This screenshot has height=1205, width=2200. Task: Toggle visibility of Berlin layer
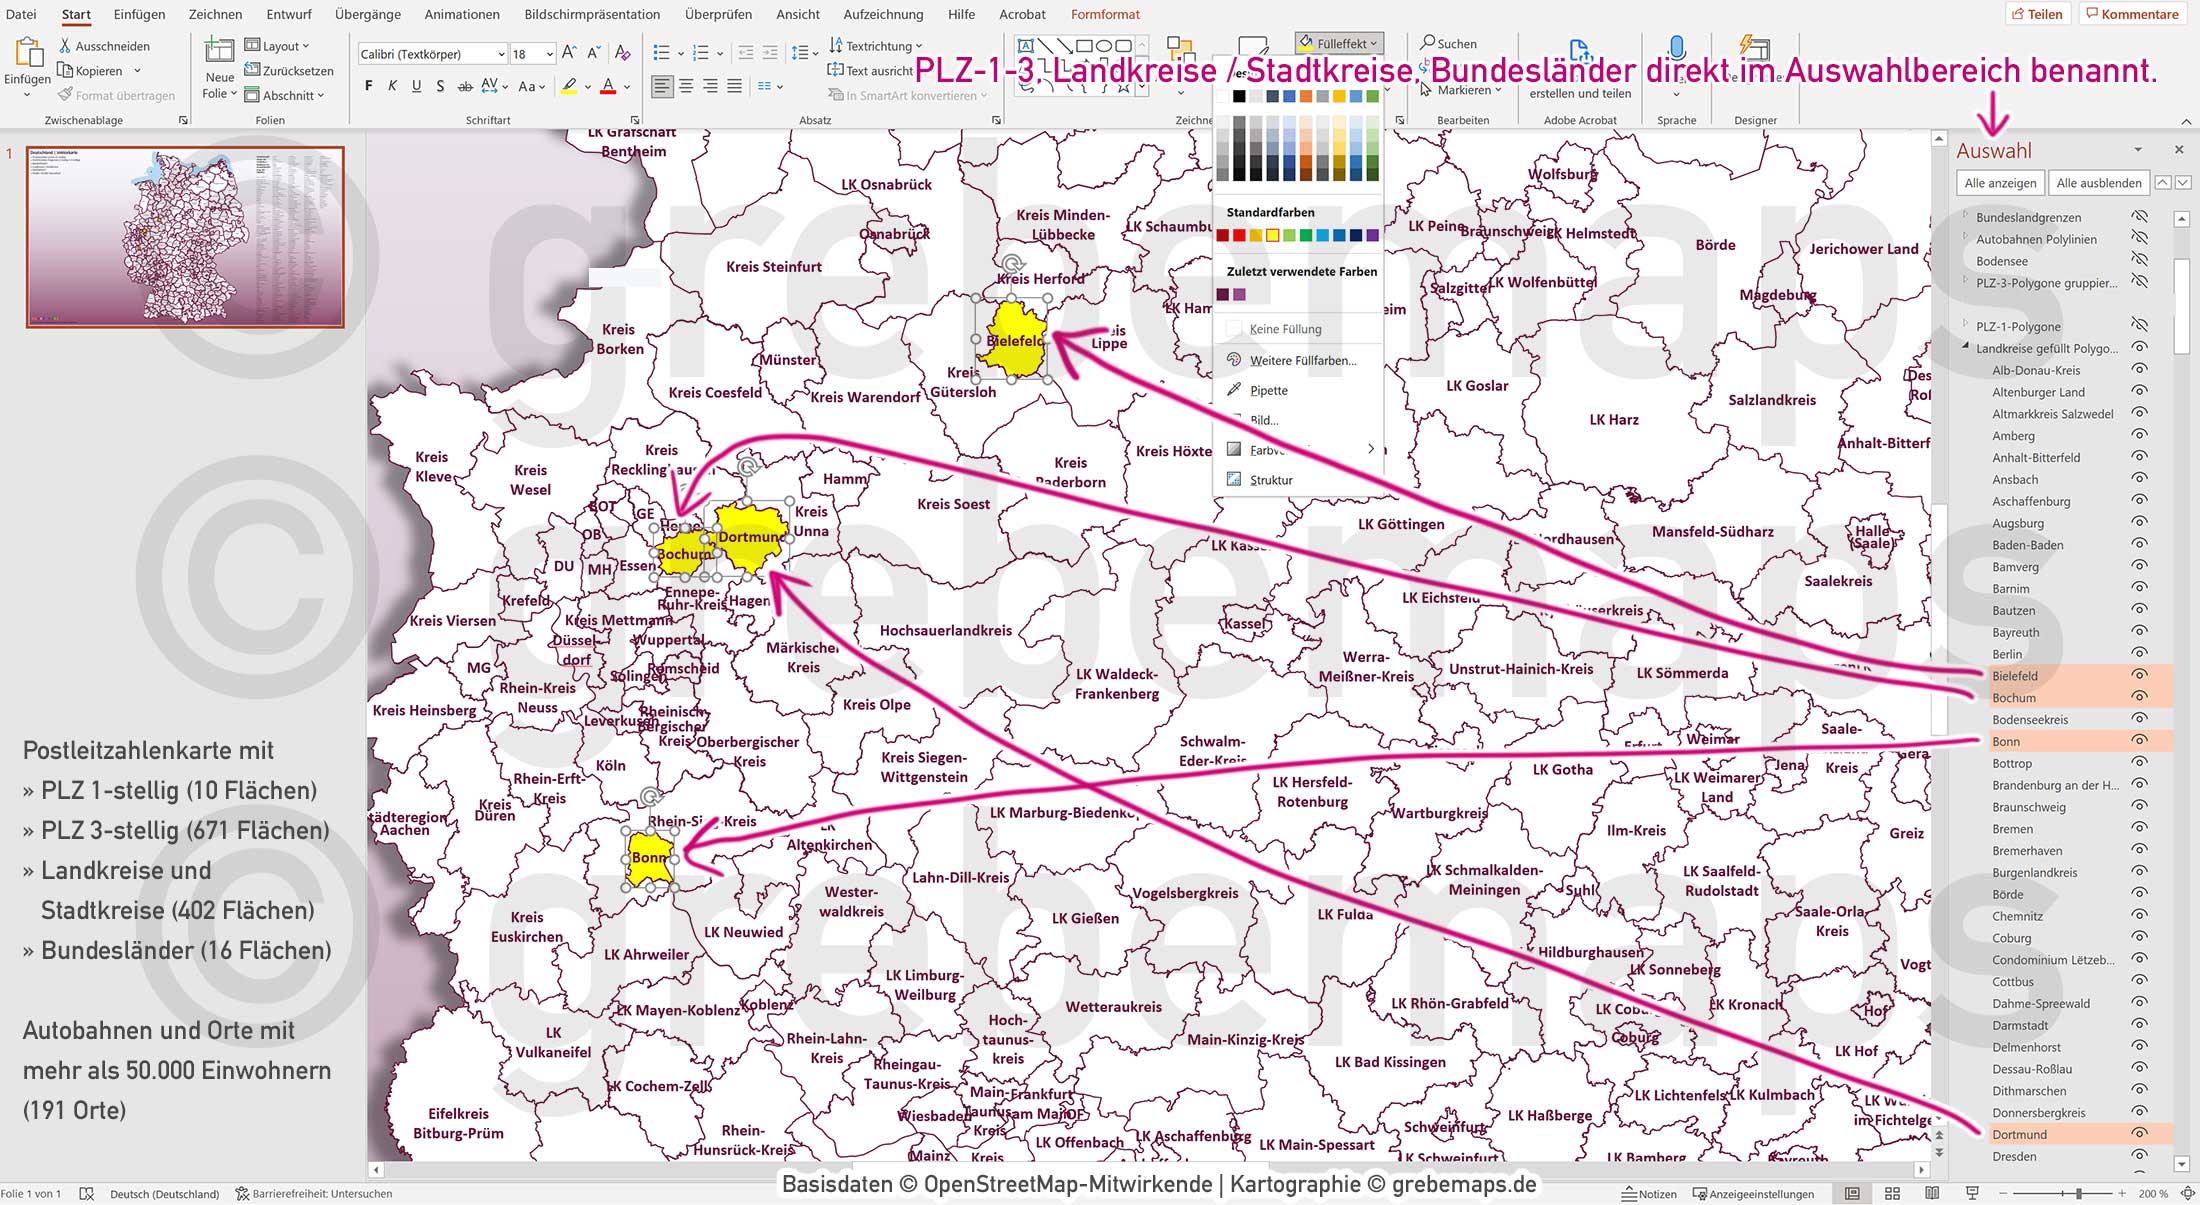tap(2139, 653)
